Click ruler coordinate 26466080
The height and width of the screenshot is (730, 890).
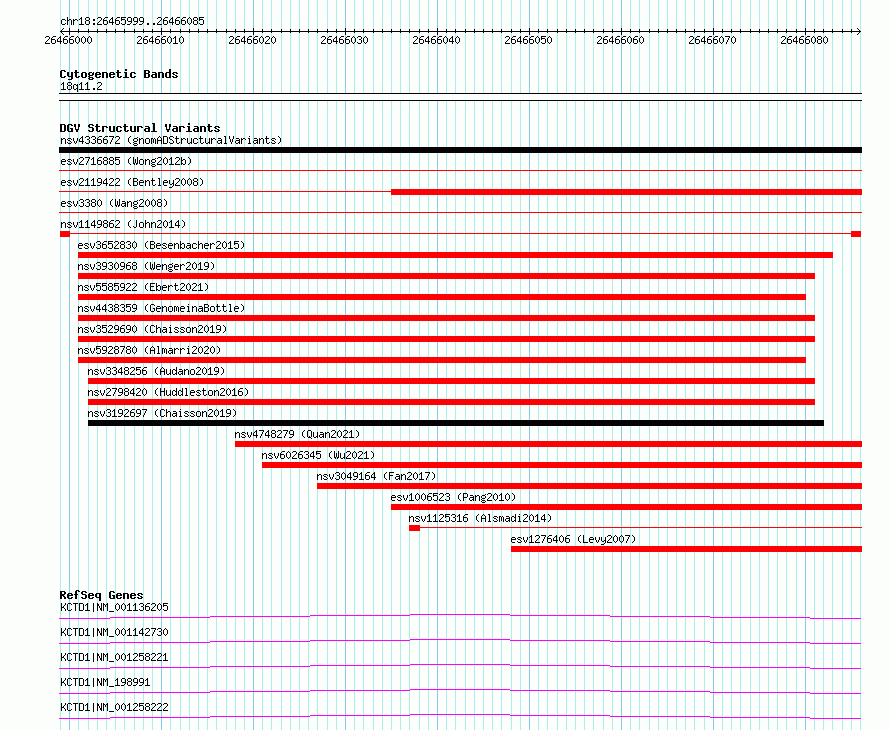(x=804, y=40)
